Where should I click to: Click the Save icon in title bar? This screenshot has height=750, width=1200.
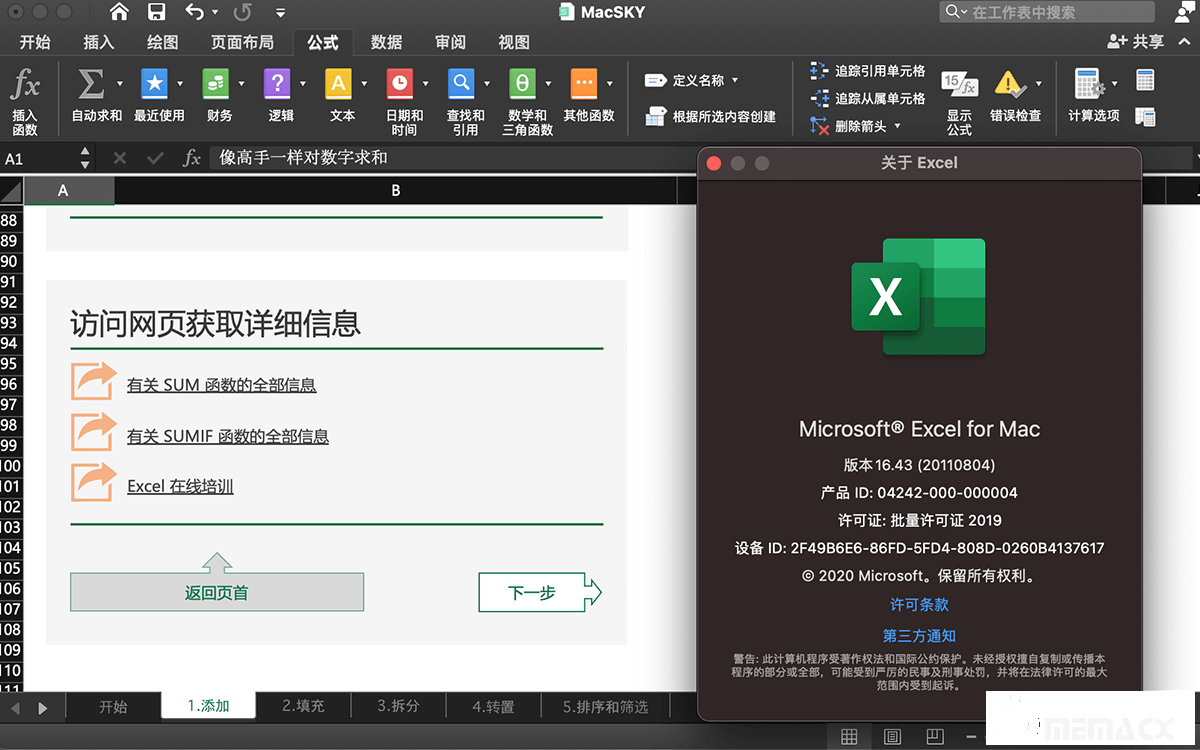(156, 12)
